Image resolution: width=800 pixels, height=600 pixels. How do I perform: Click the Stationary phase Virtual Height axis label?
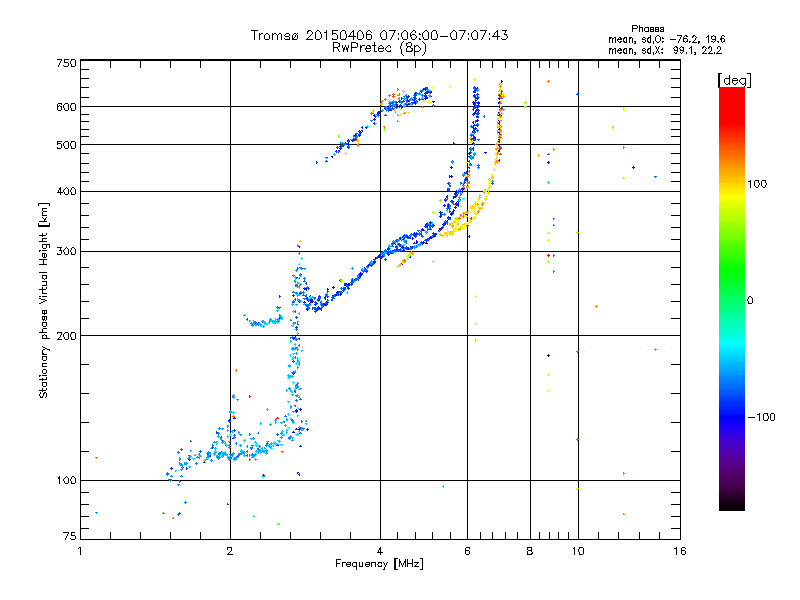click(x=44, y=301)
